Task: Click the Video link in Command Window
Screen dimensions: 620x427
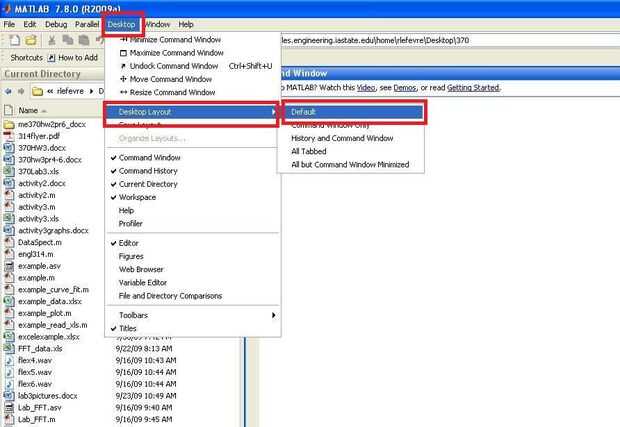Action: click(x=366, y=88)
